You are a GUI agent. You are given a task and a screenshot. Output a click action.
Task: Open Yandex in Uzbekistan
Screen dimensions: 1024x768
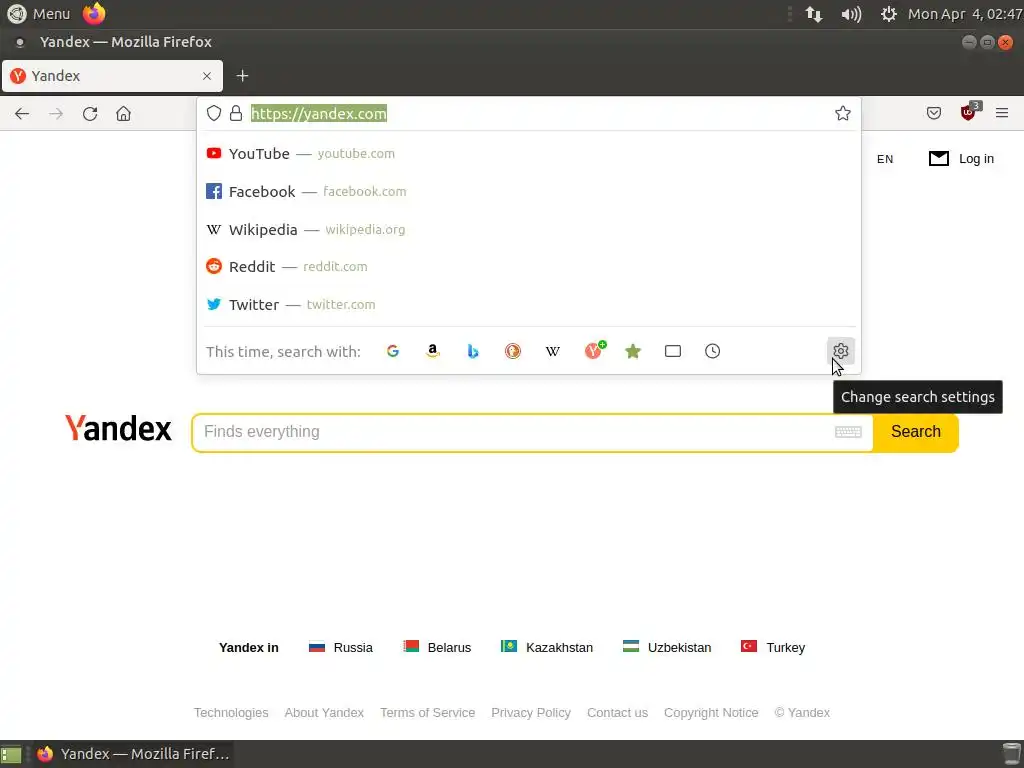tap(667, 647)
